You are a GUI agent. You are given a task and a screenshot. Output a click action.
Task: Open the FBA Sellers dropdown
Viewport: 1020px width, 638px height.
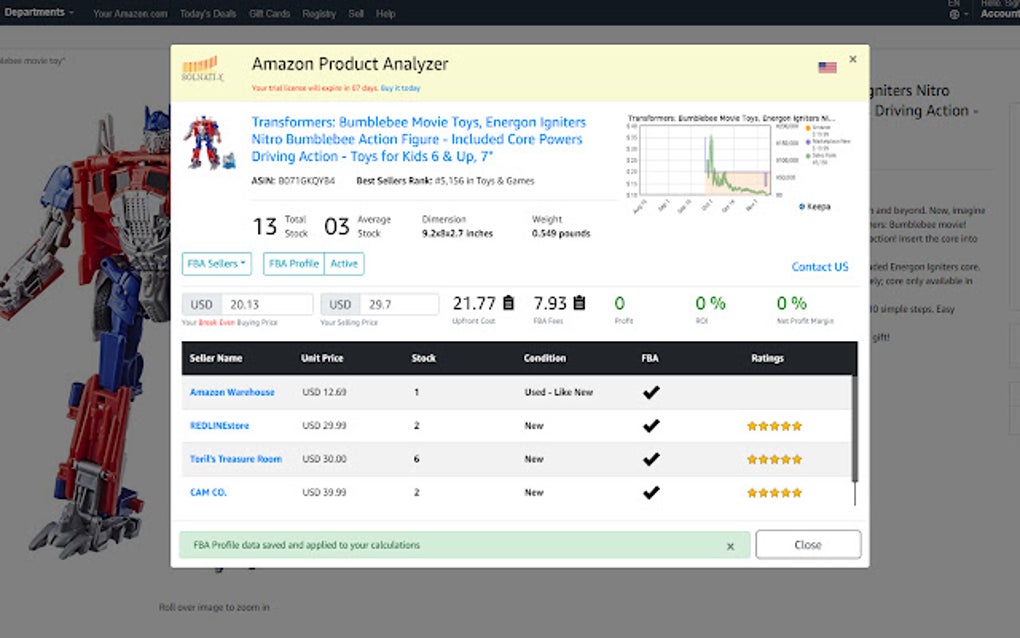click(x=216, y=264)
